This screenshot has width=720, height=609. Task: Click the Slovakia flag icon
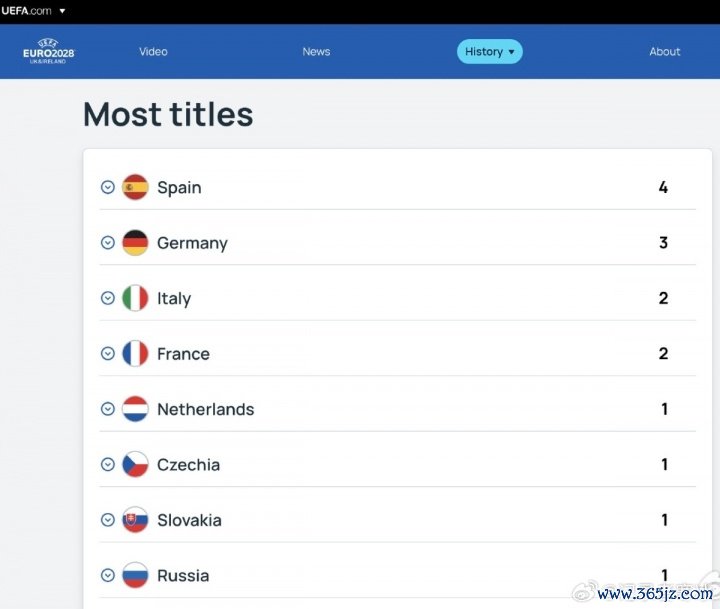click(135, 520)
